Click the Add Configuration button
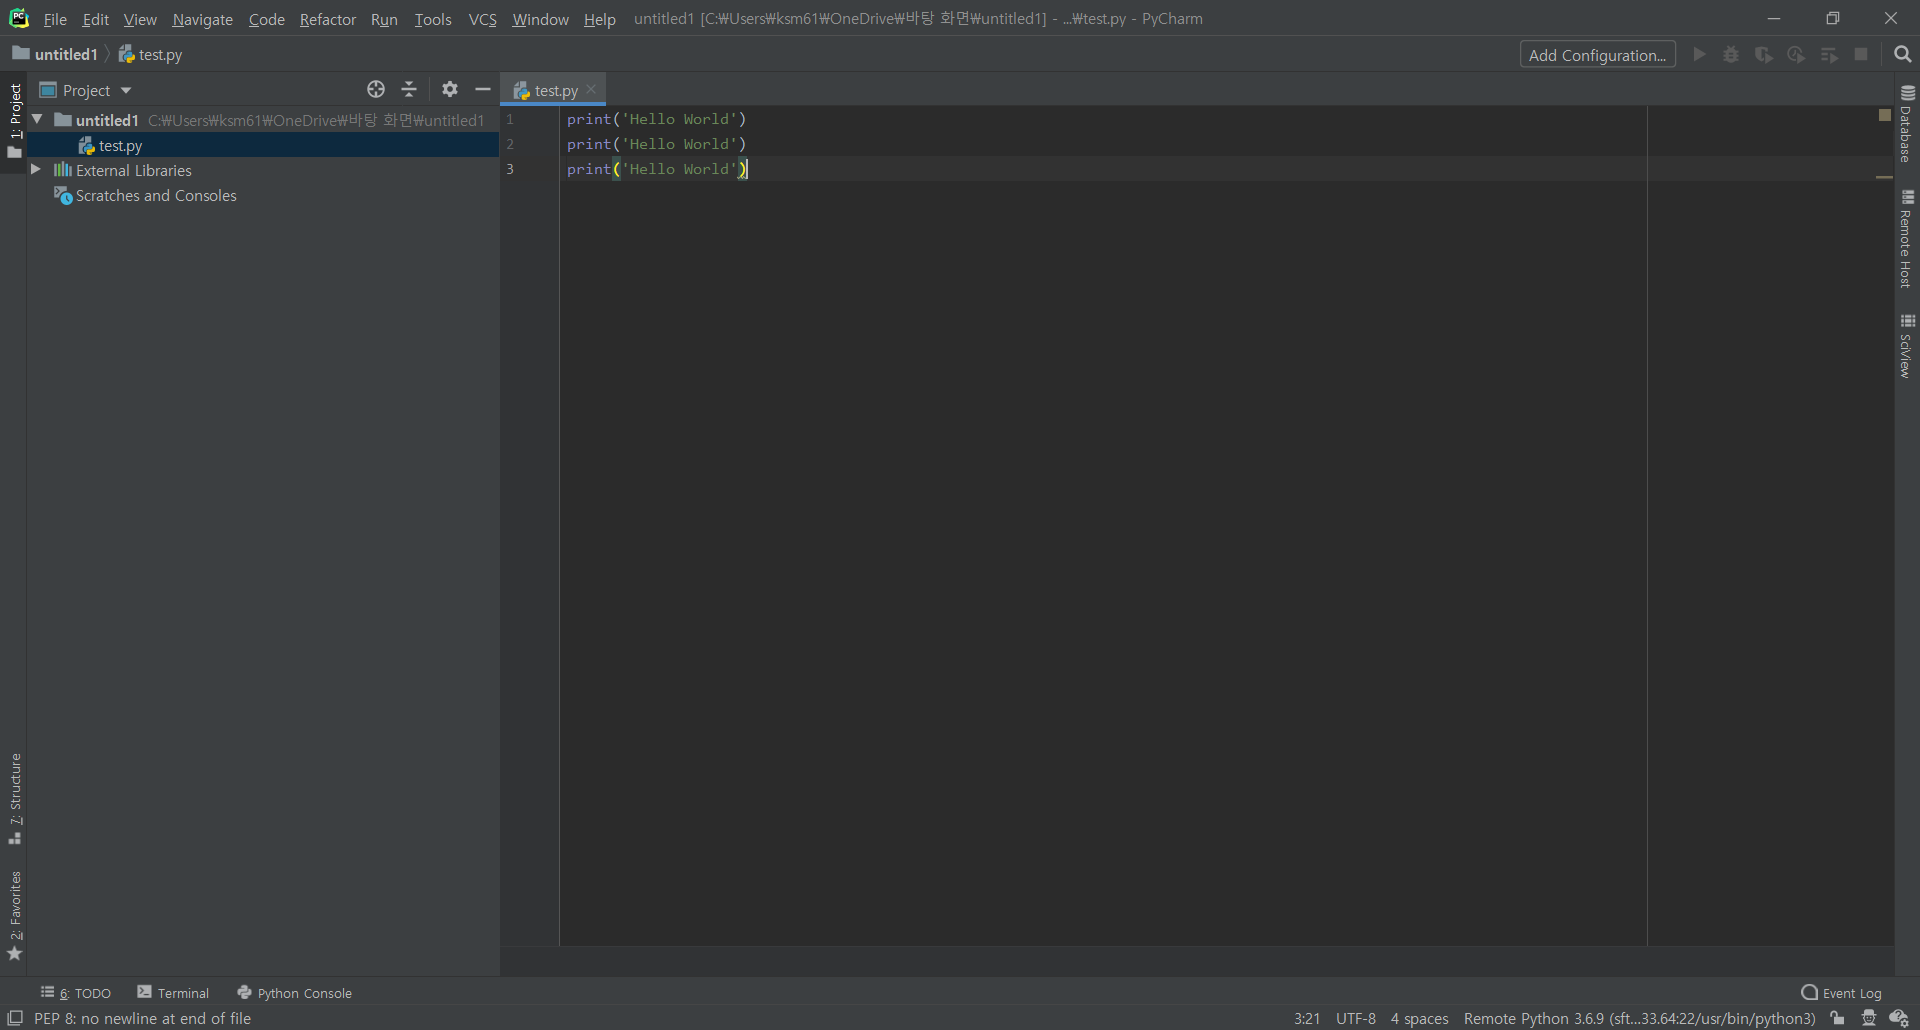 coord(1597,55)
